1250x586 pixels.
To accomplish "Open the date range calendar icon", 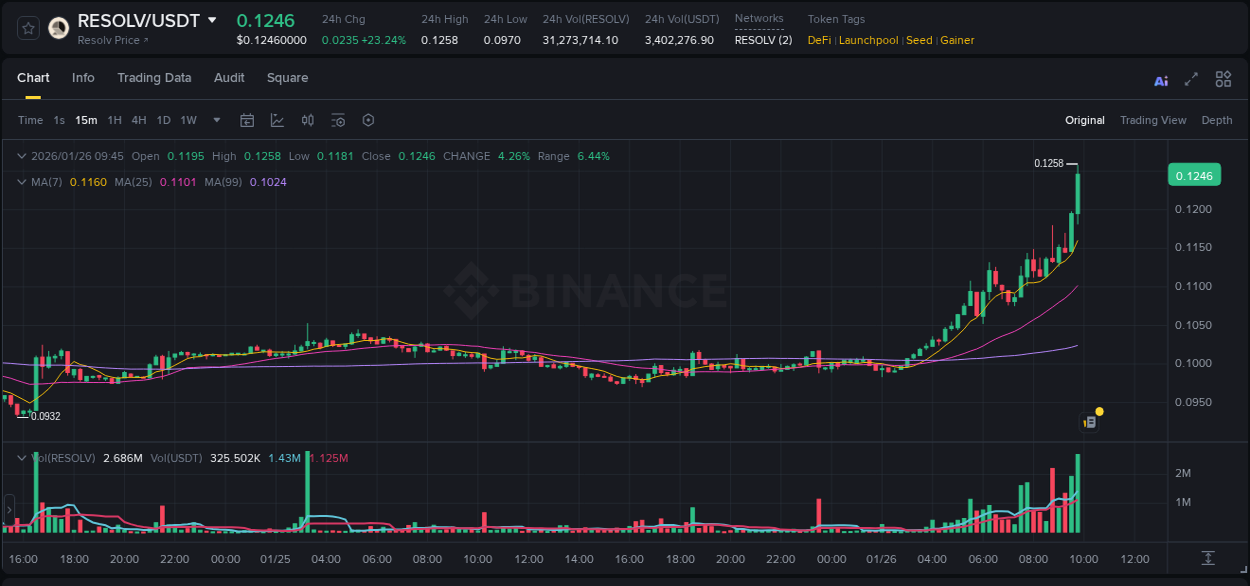I will [x=247, y=120].
